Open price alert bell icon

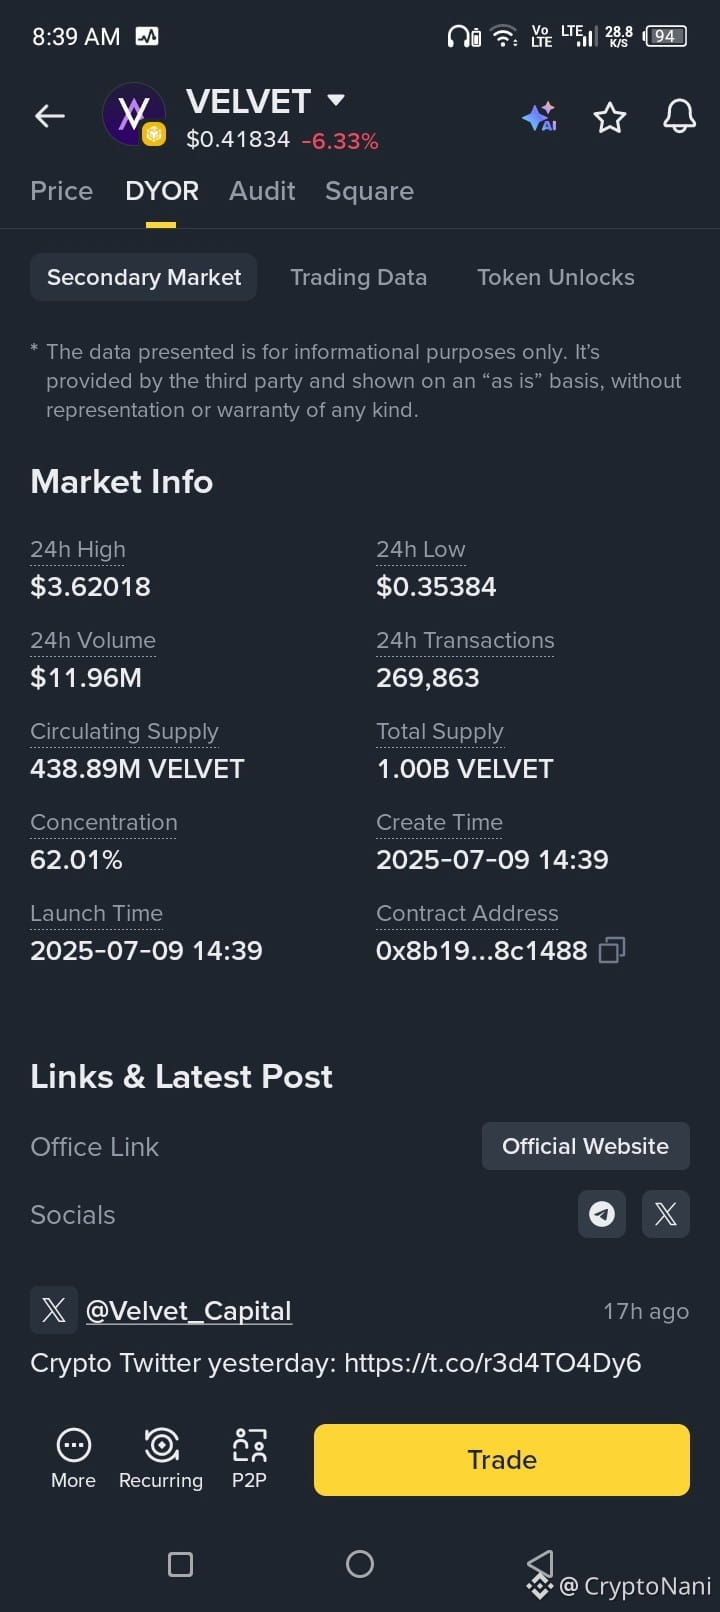click(x=679, y=117)
